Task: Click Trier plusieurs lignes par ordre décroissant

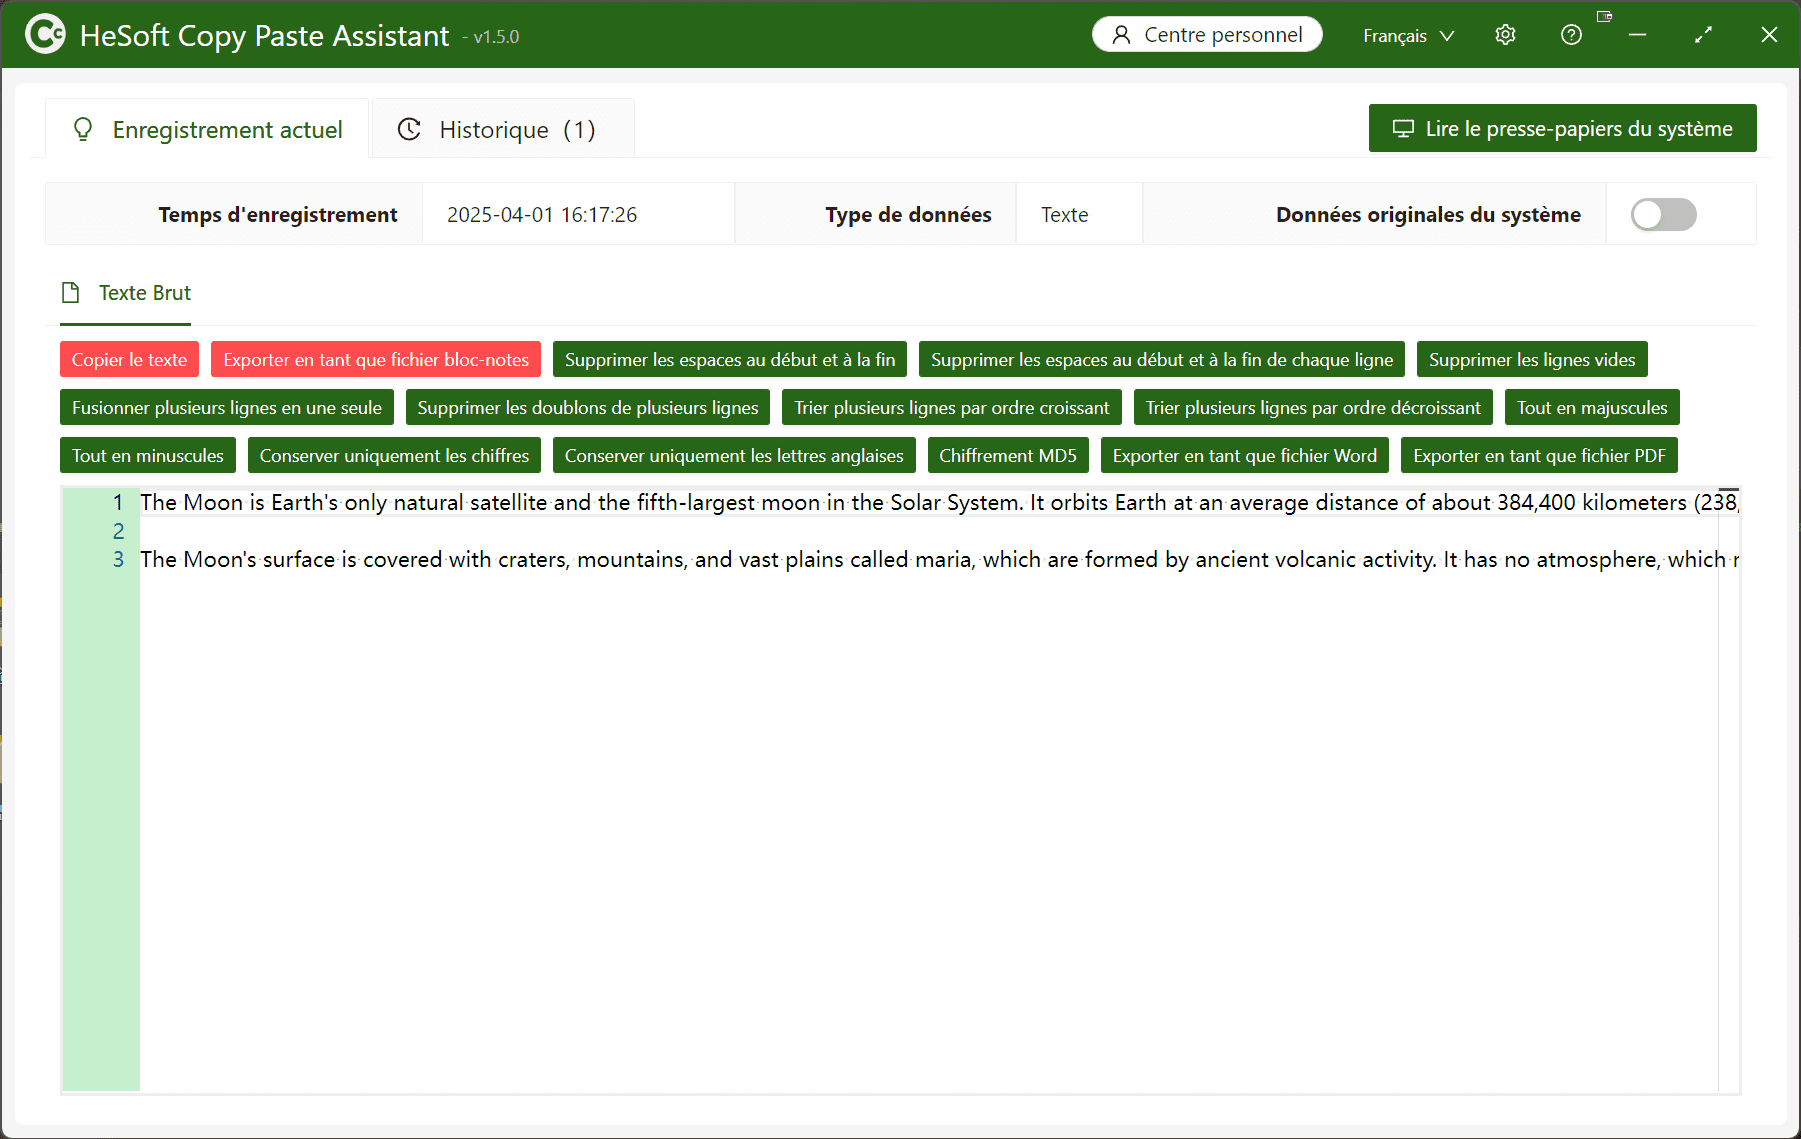Action: [1313, 407]
